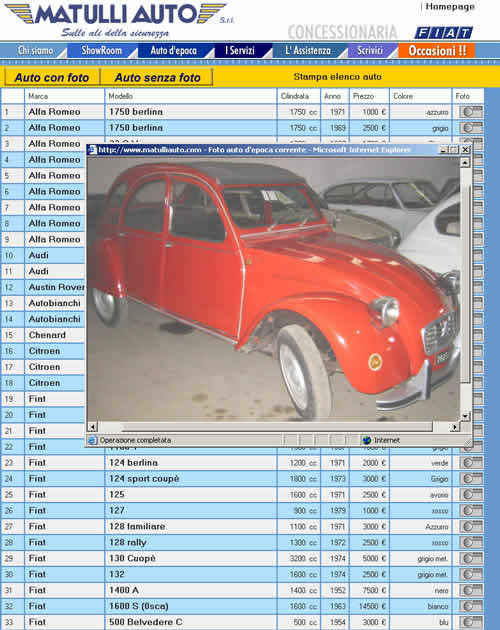This screenshot has width=500, height=630.
Task: Click the red Citroen 2CV photo
Action: [273, 289]
